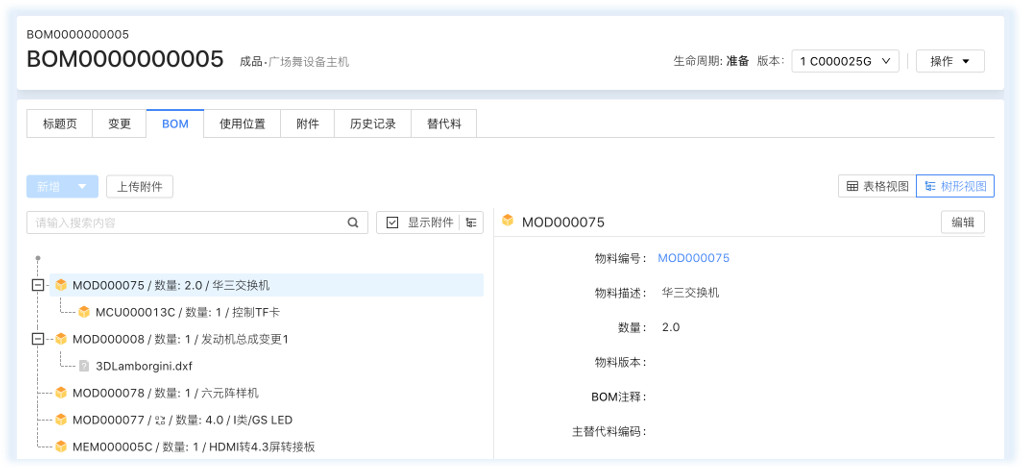Click the cube icon in the MOD000075 detail header
Image resolution: width=1023 pixels, height=470 pixels.
[507, 221]
